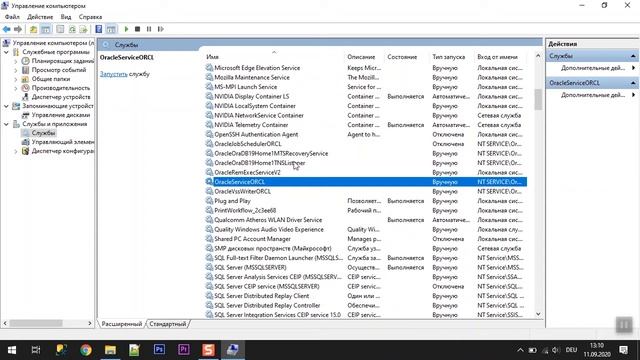
Task: Click the gear icon of OracleServiceORCL row
Action: 209,182
